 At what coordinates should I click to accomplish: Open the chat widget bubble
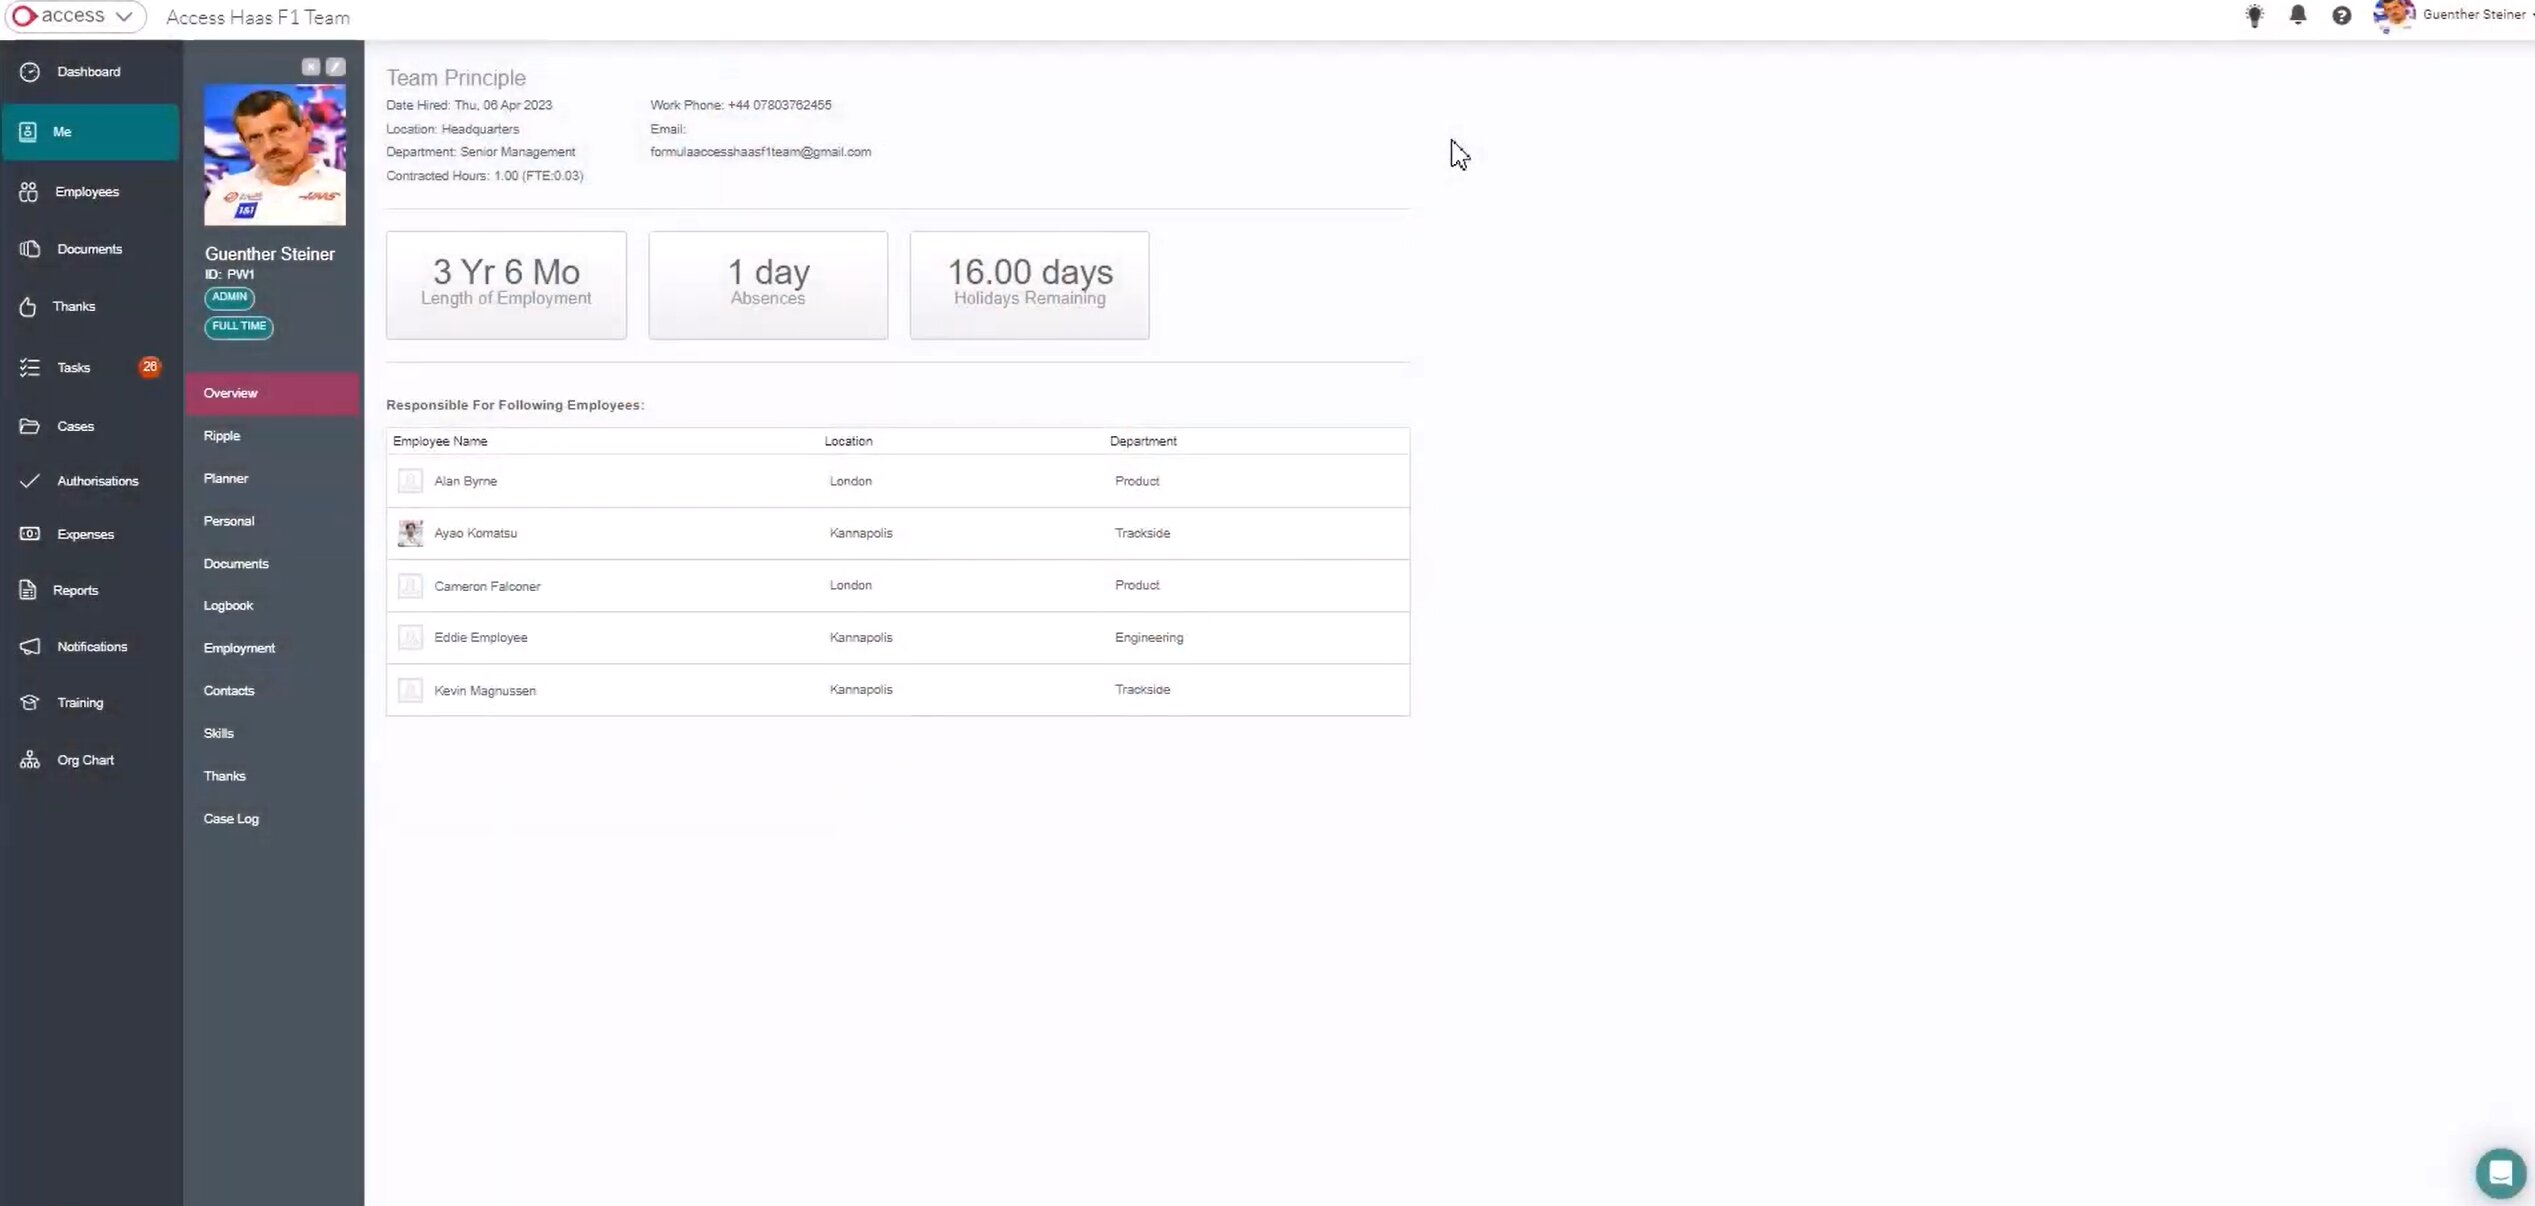coord(2499,1172)
